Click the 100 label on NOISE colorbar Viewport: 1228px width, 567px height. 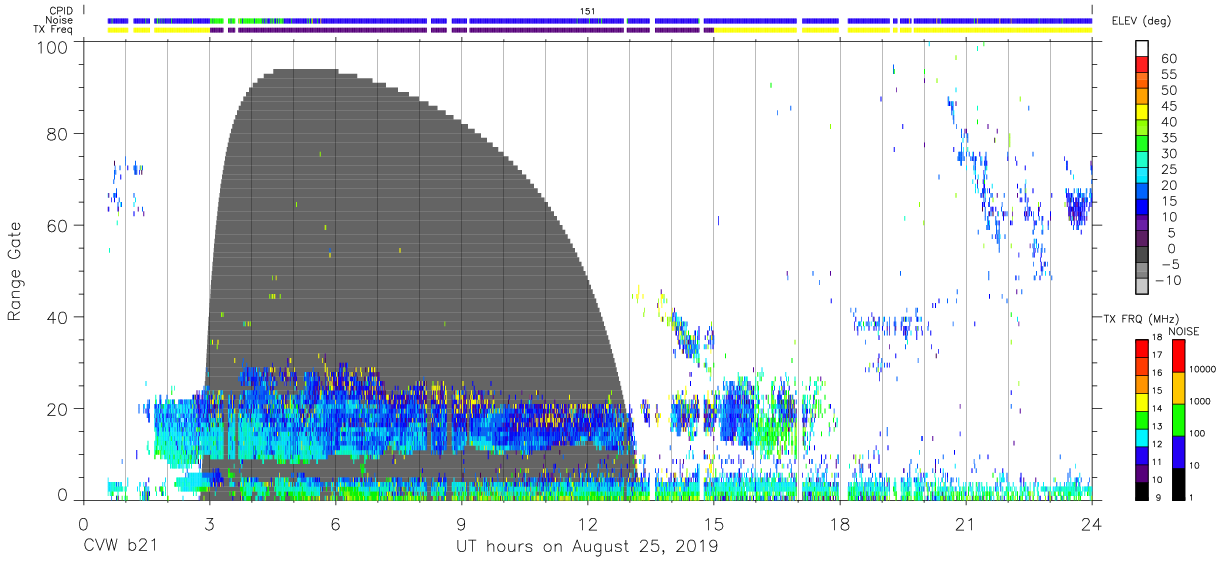click(1198, 434)
